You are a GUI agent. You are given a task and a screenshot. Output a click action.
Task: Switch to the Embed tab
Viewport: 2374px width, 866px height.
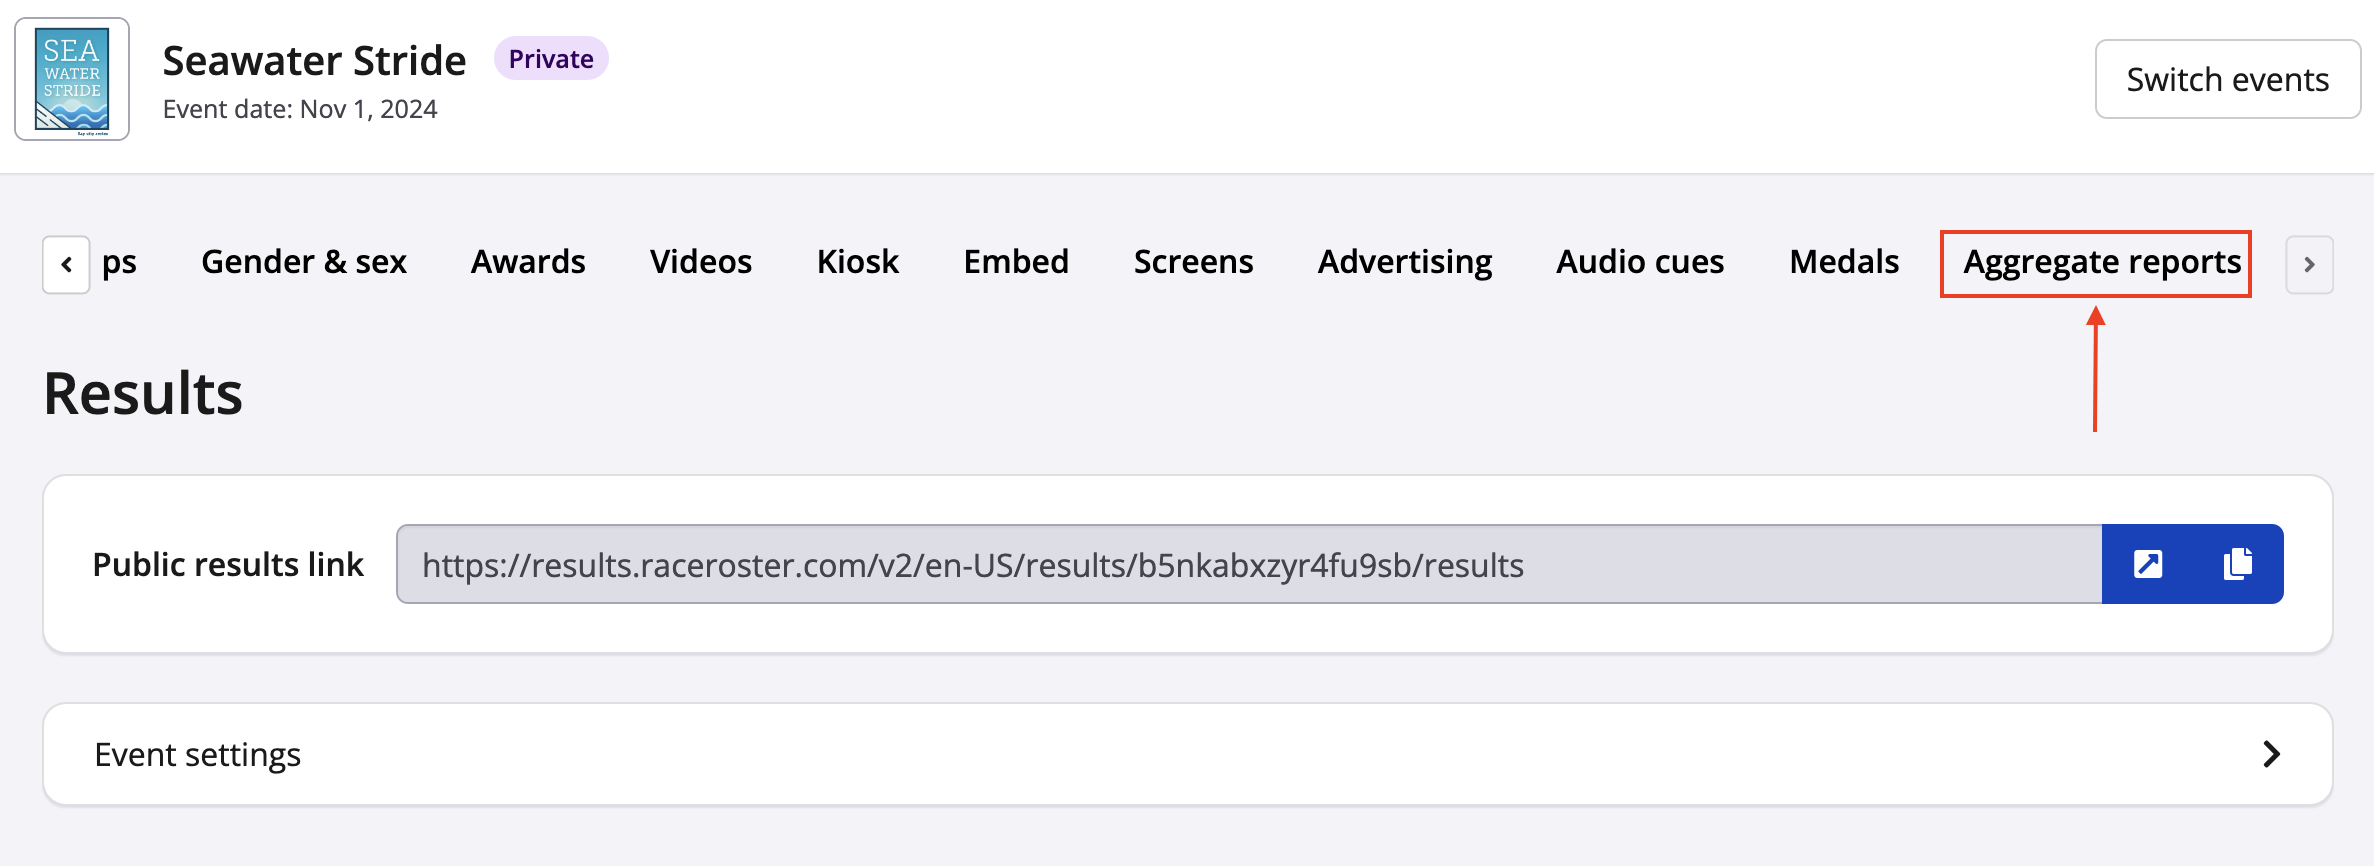pos(1016,262)
